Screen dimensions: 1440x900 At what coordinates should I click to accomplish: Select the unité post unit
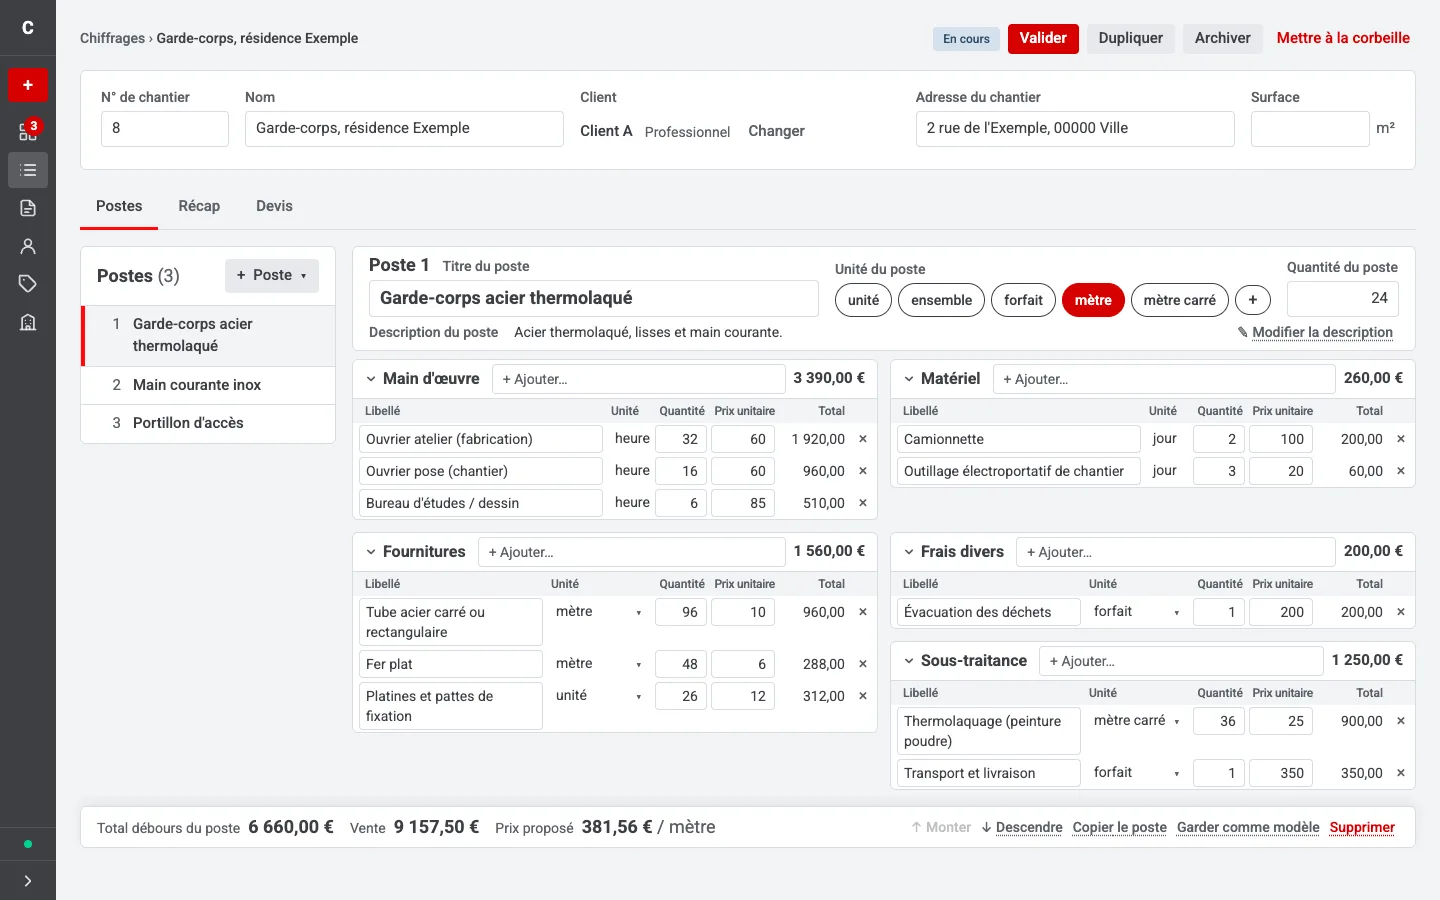(x=863, y=300)
